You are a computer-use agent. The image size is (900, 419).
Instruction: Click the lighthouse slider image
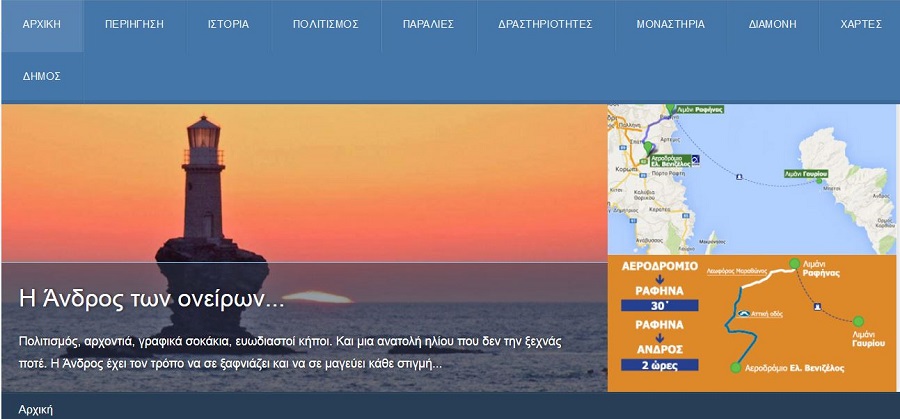click(x=304, y=248)
